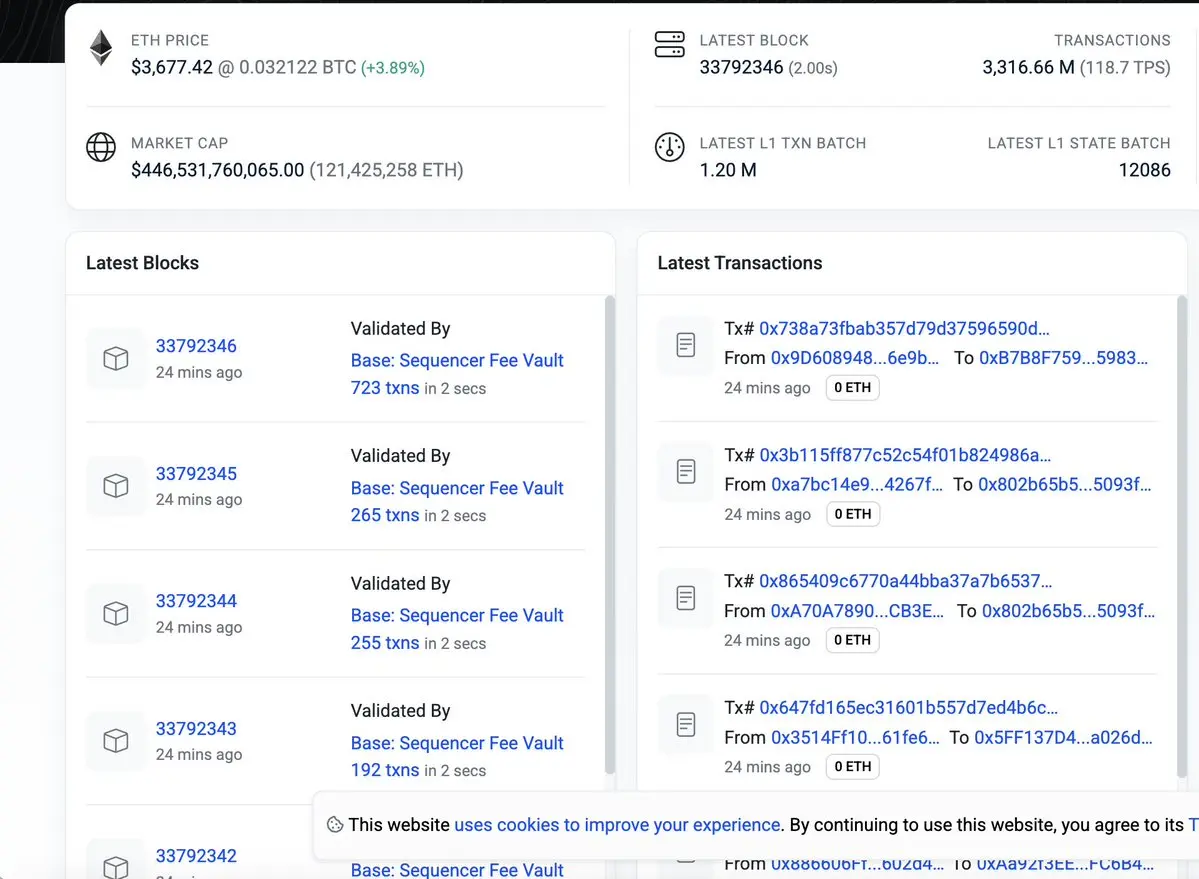The height and width of the screenshot is (879, 1199).
Task: Click the gauge icon beside Latest L1 Txn Batch
Action: pos(669,147)
